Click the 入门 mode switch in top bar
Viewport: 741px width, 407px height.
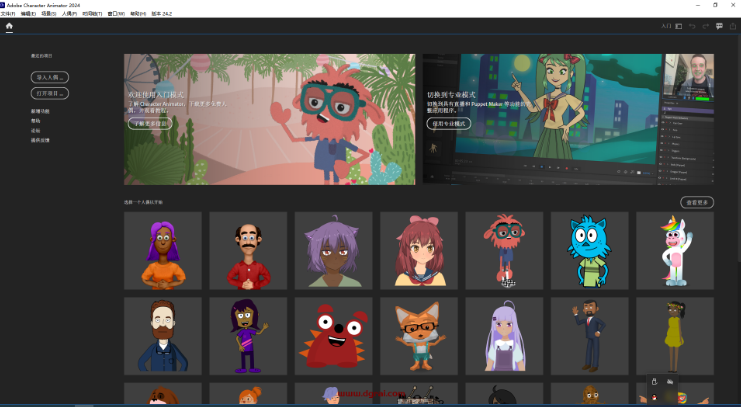(x=666, y=26)
